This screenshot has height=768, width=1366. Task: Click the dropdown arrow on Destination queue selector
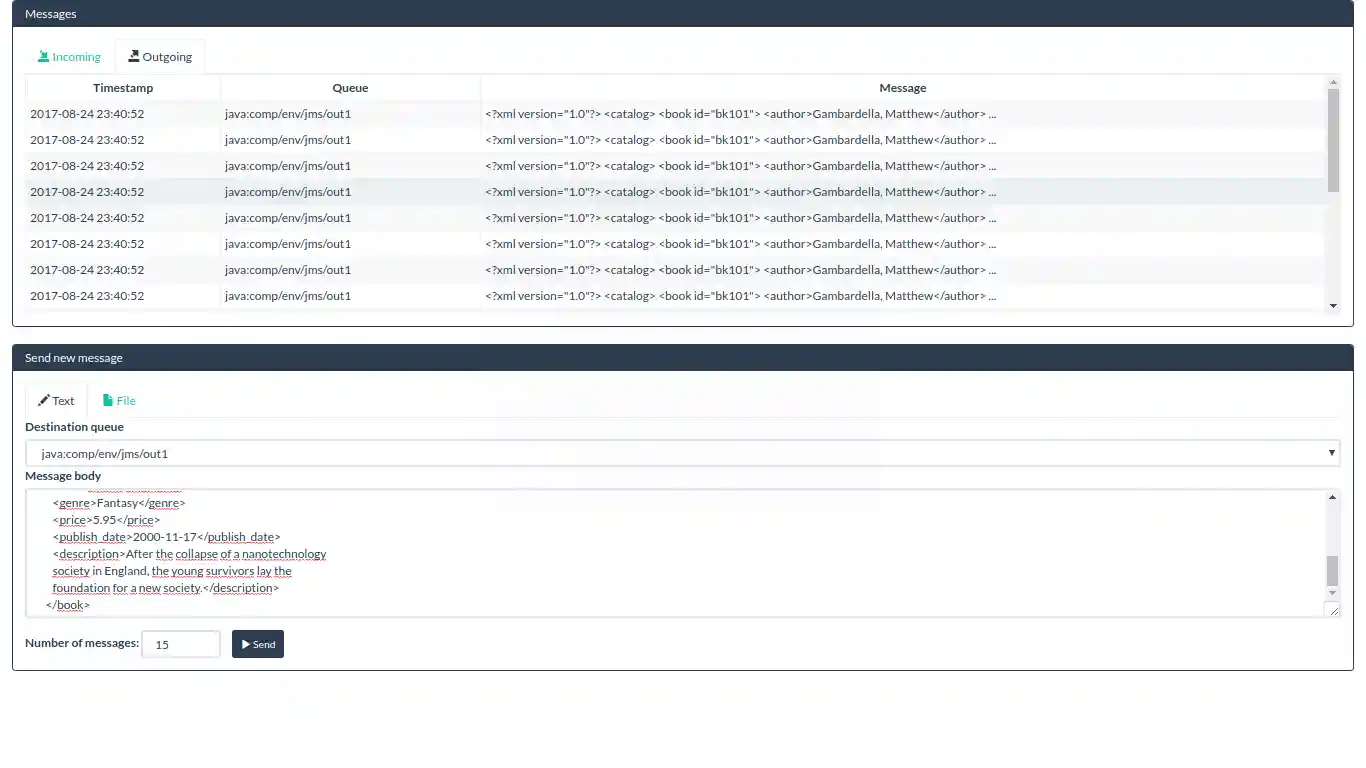[x=1331, y=452]
